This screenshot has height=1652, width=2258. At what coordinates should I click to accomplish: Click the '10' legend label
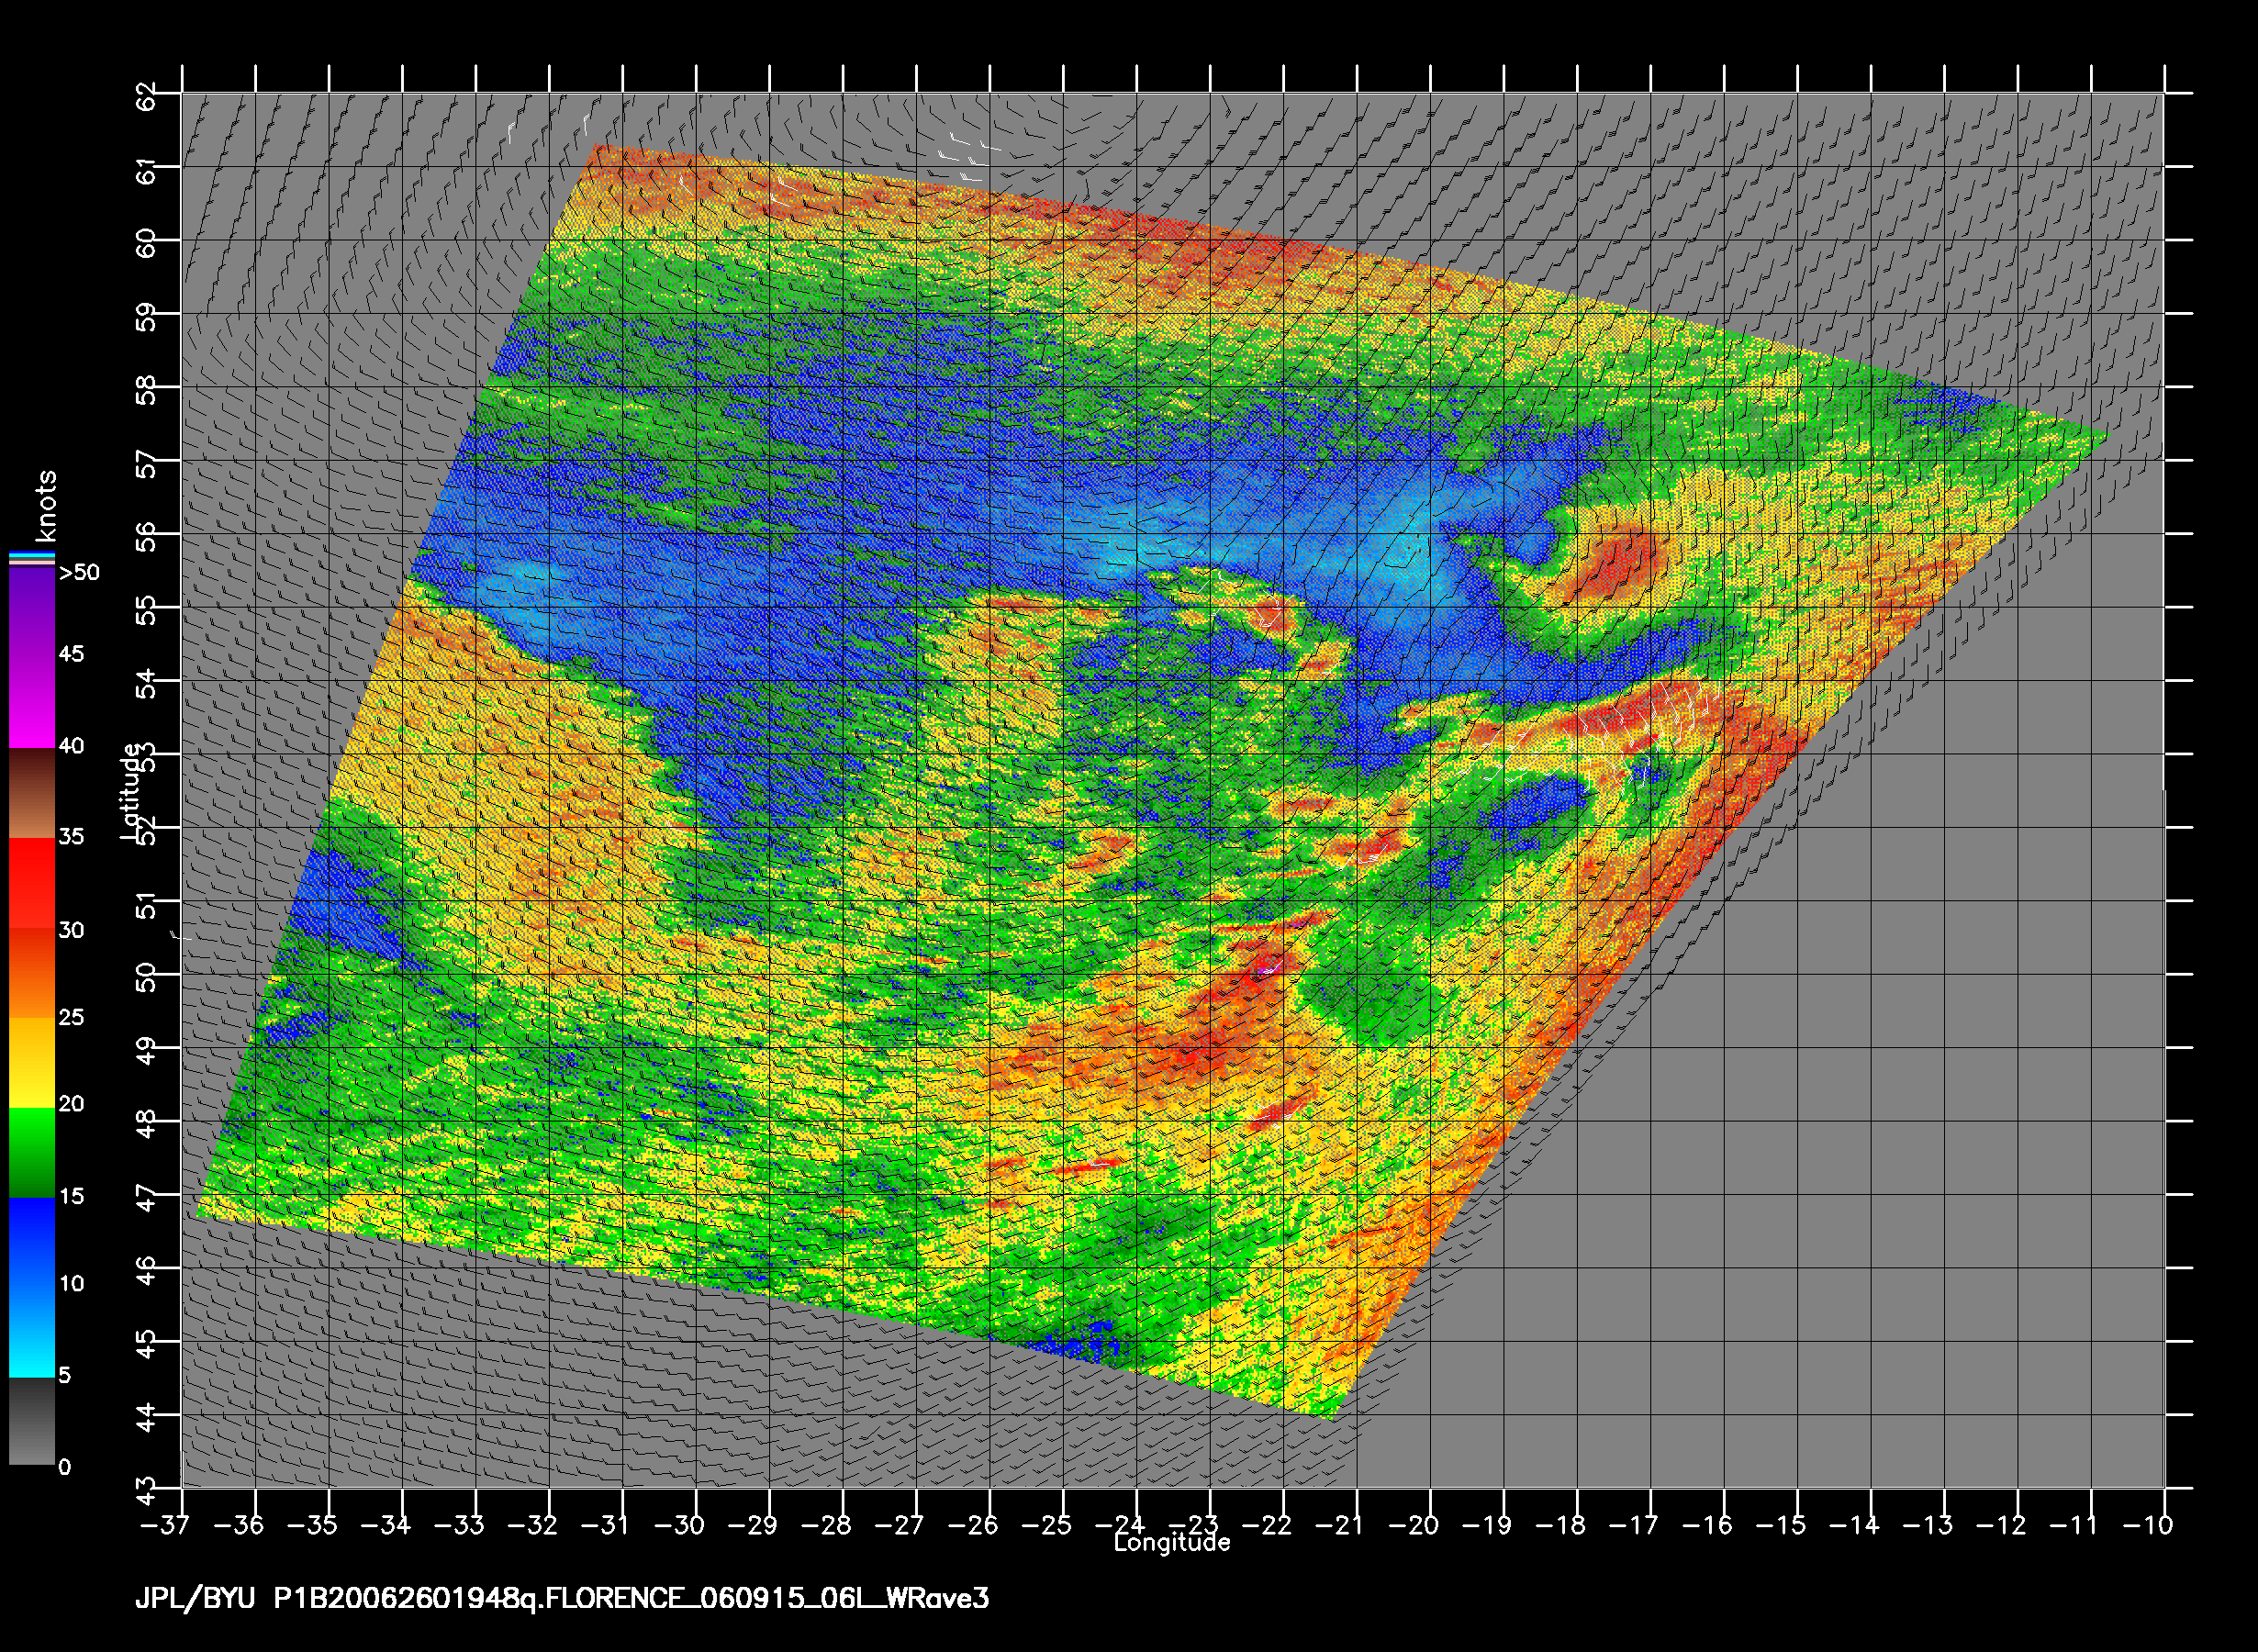click(72, 1284)
